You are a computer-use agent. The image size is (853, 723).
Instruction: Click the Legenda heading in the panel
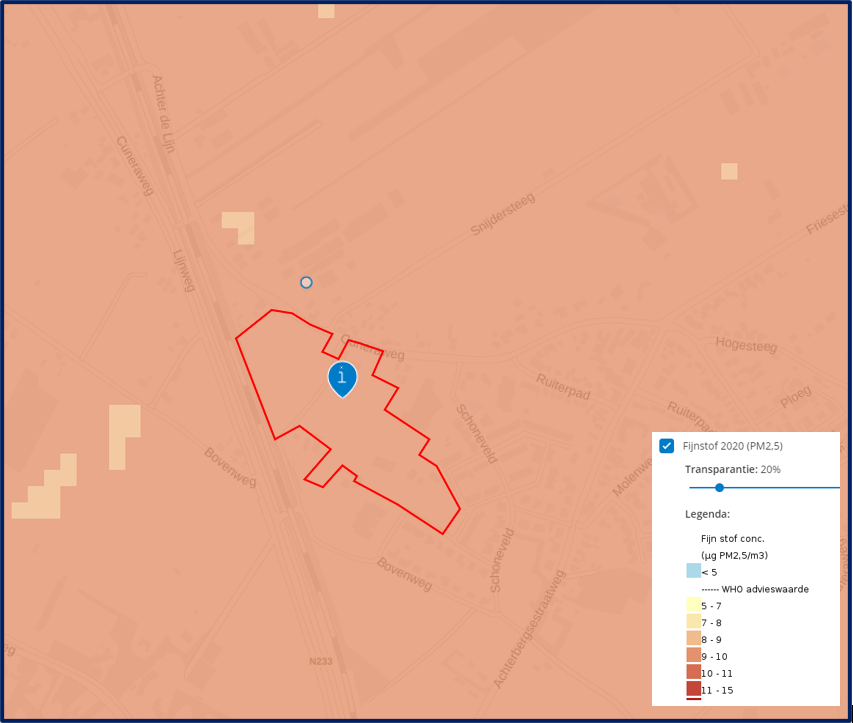pyautogui.click(x=707, y=514)
